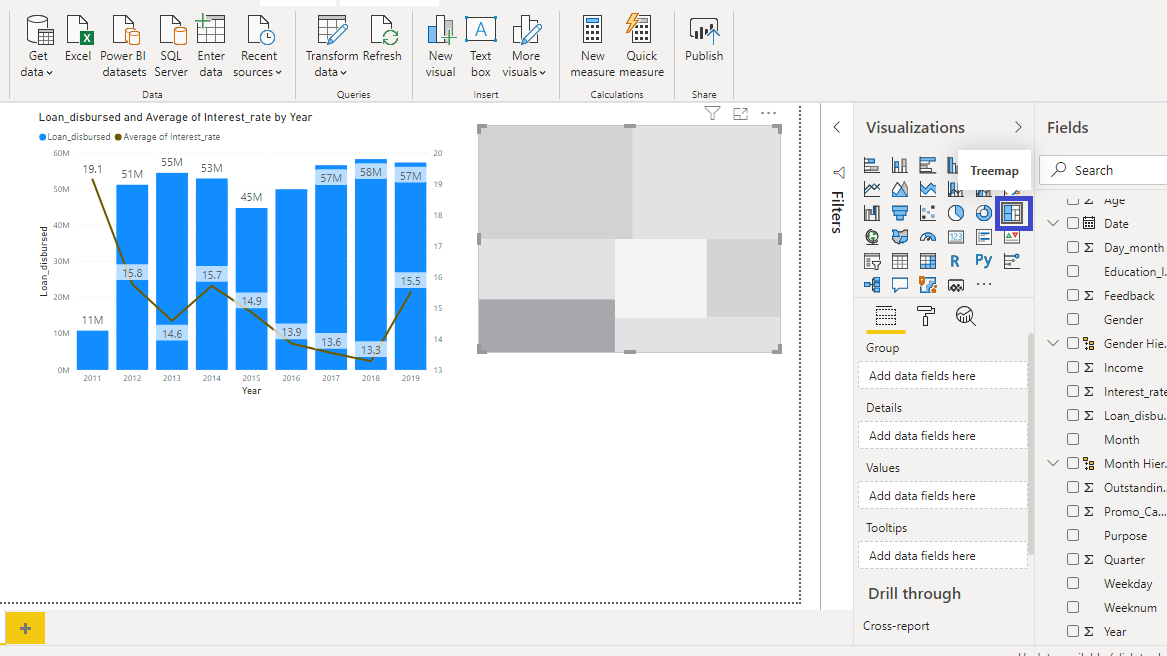Screen dimensions: 1167x656
Task: Select the Q&A speech bubble visual
Action: [900, 284]
